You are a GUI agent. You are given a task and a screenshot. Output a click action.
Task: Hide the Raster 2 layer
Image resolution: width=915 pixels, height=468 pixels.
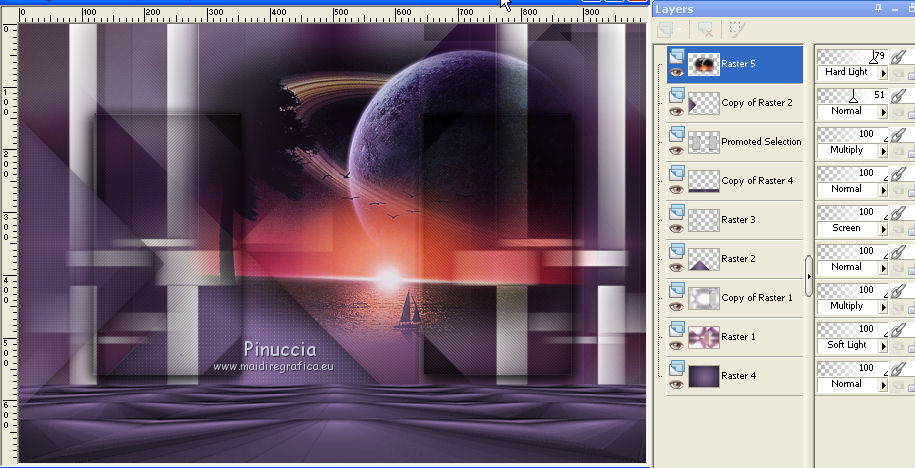point(676,268)
